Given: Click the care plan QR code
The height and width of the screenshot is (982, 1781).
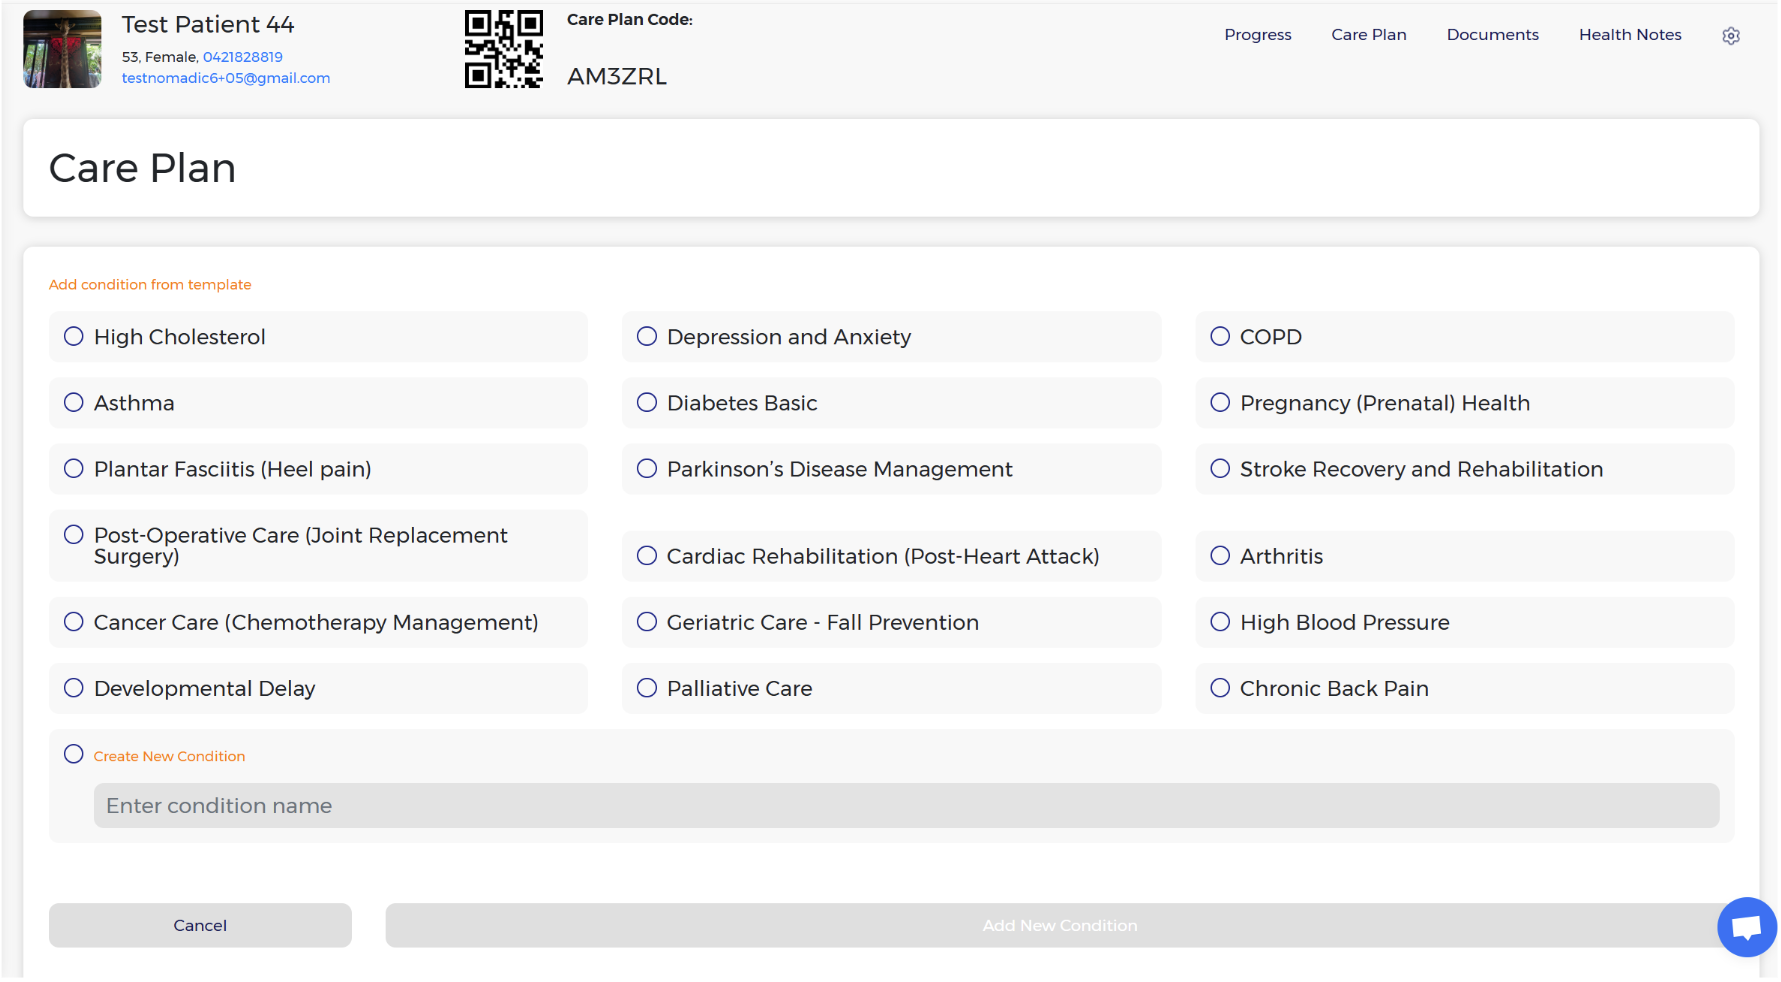Looking at the screenshot, I should [x=503, y=50].
